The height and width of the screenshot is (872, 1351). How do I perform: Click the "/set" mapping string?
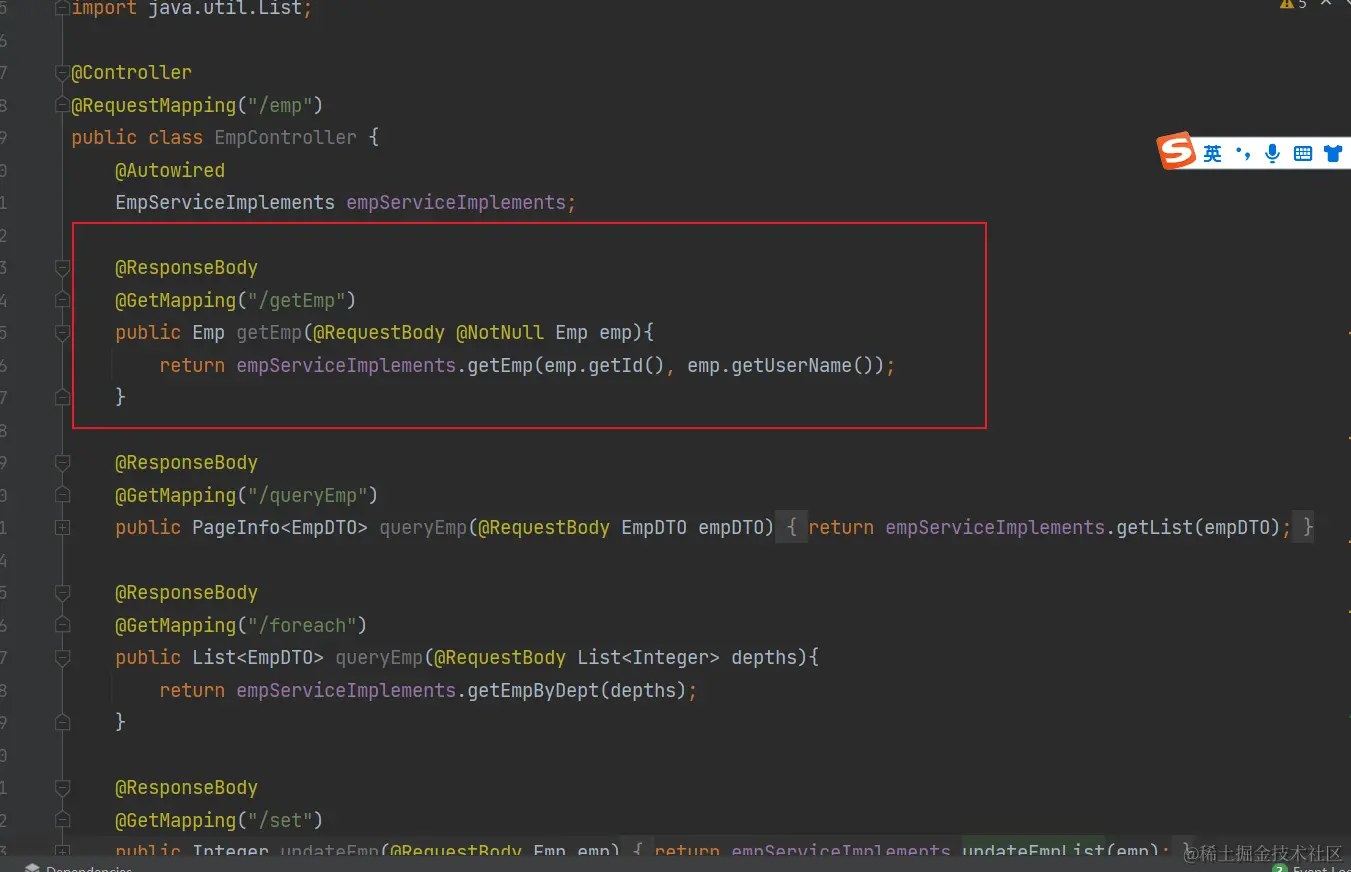[x=280, y=820]
